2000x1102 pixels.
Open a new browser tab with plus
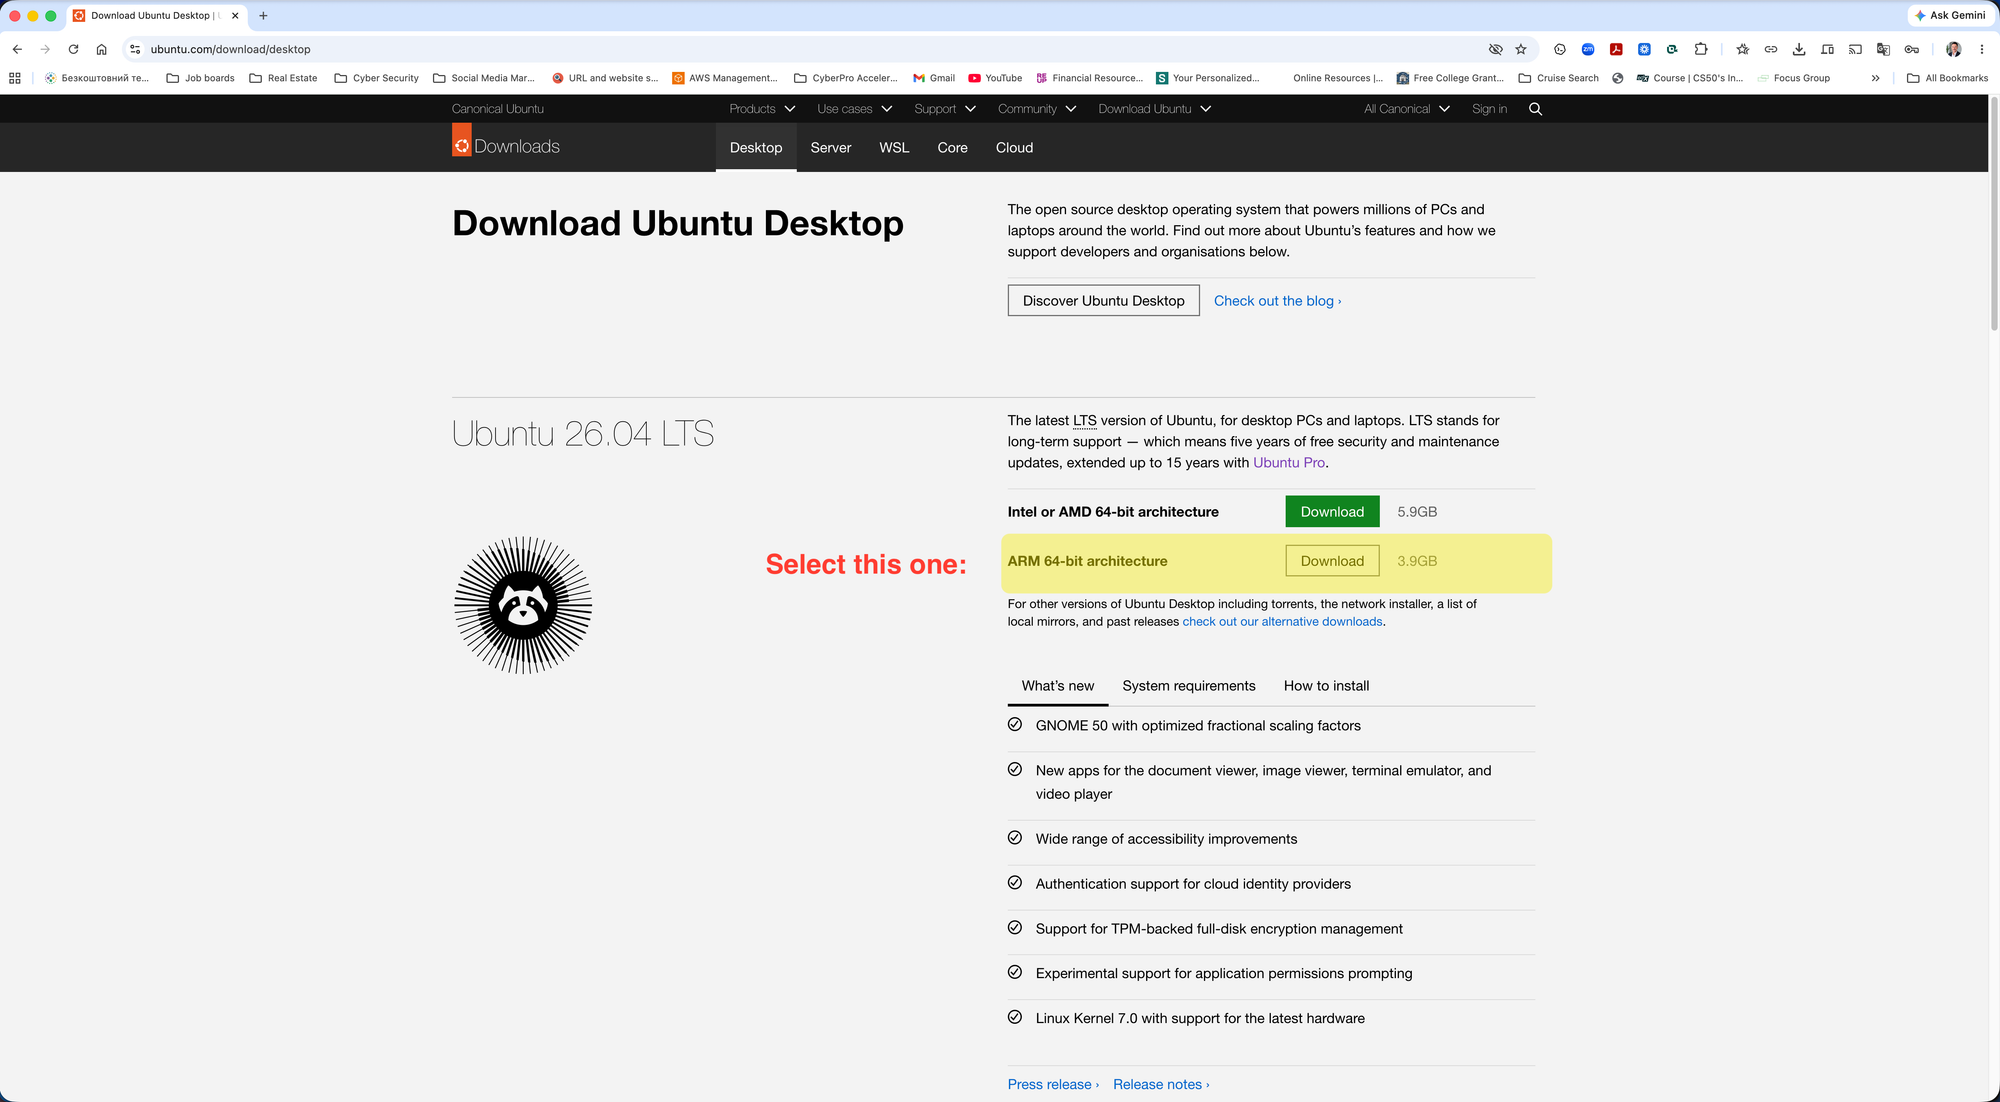(x=263, y=15)
